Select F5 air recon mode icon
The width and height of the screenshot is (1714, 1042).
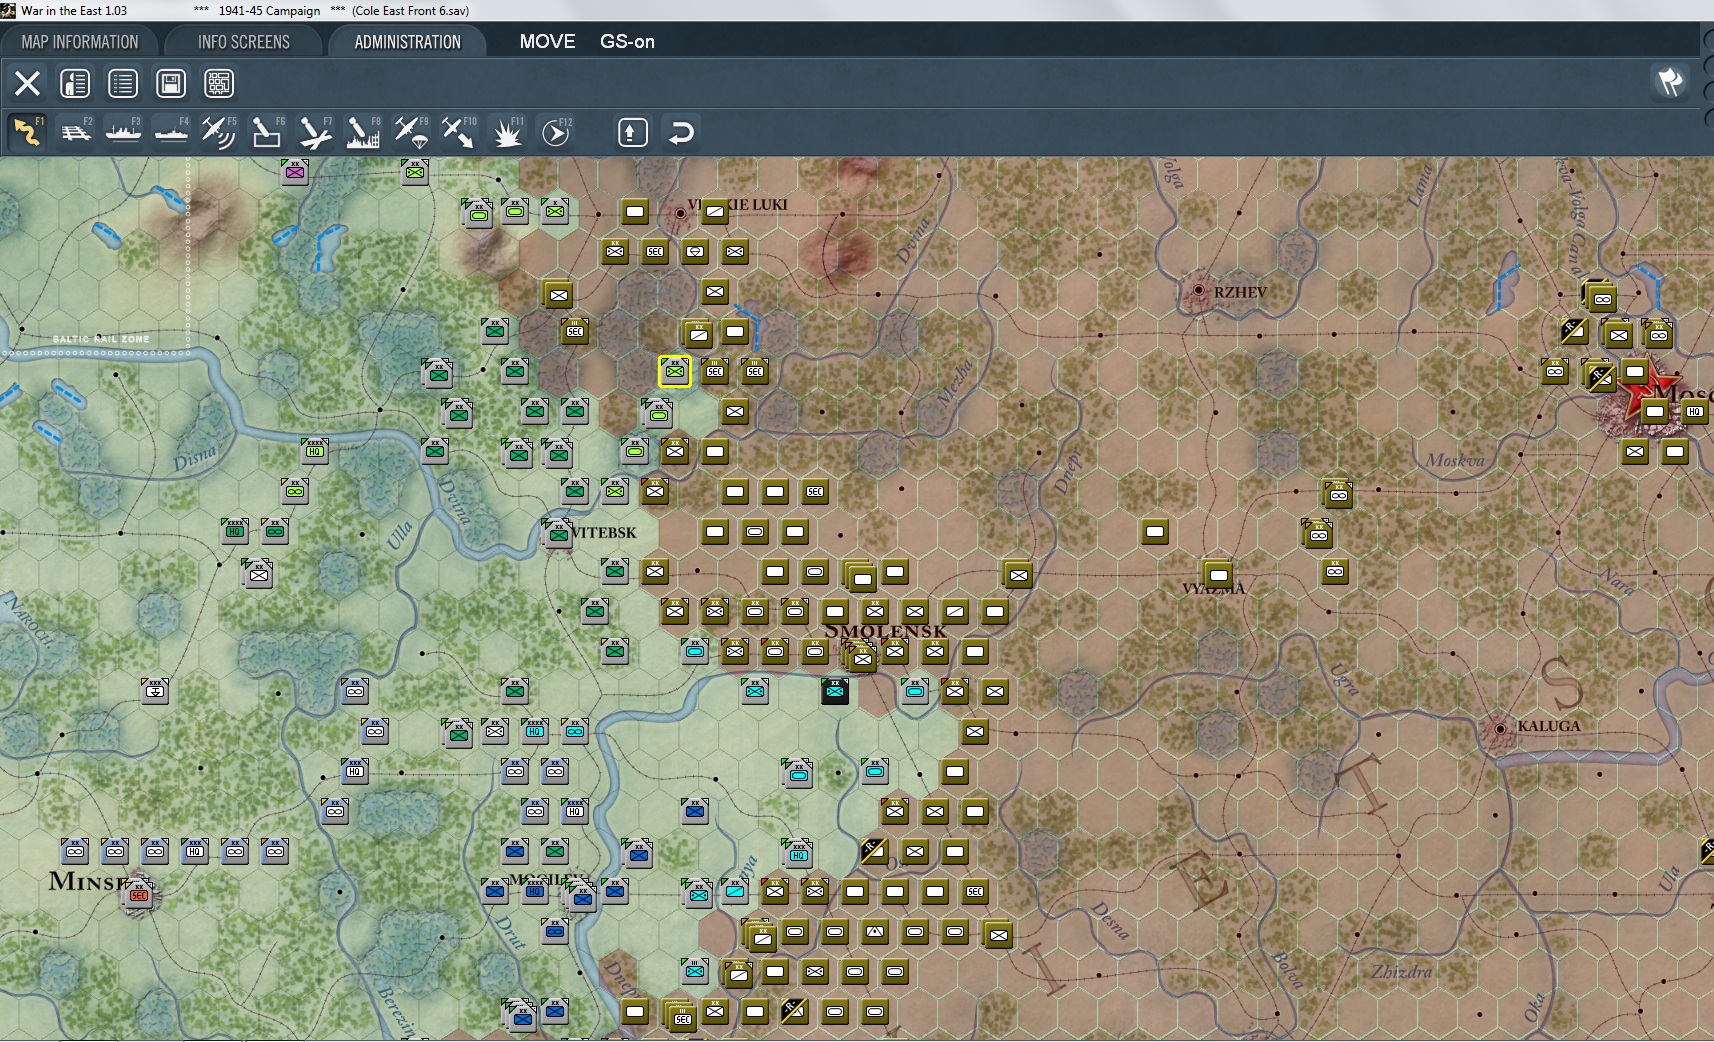[x=219, y=132]
